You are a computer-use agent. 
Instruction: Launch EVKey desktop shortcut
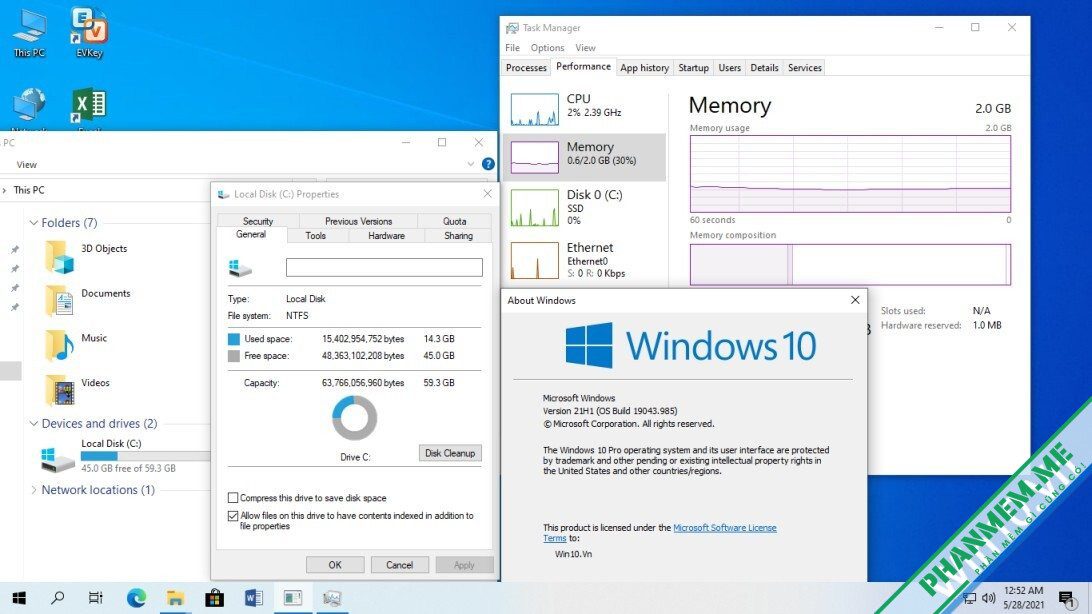(x=89, y=33)
